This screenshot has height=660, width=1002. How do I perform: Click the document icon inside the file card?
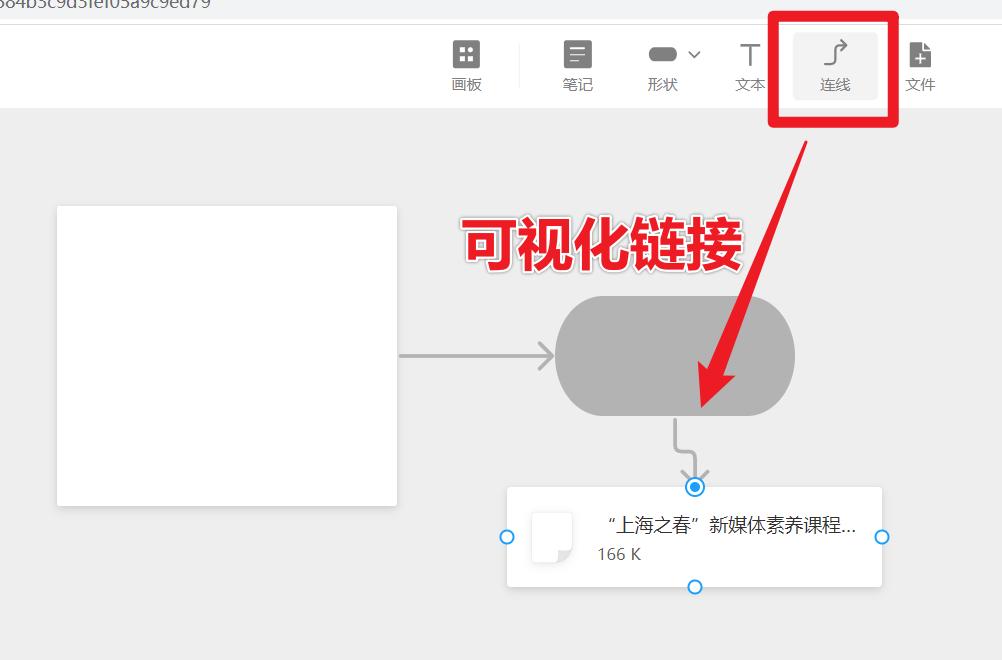[x=552, y=537]
